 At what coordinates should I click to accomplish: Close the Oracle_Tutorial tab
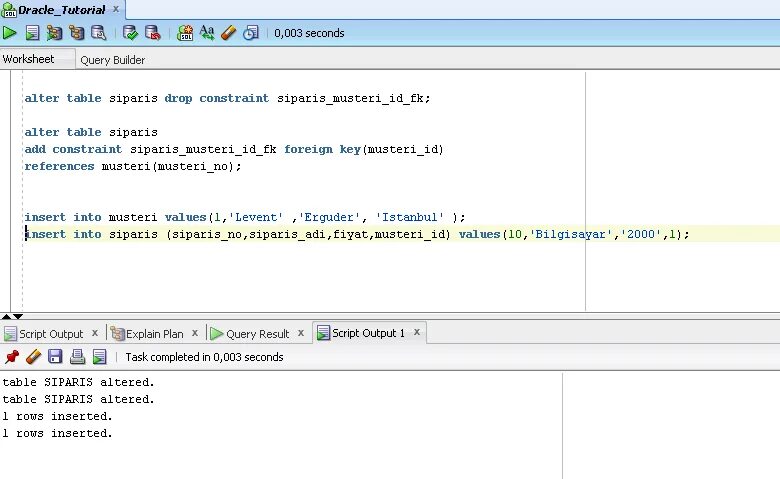coord(115,9)
